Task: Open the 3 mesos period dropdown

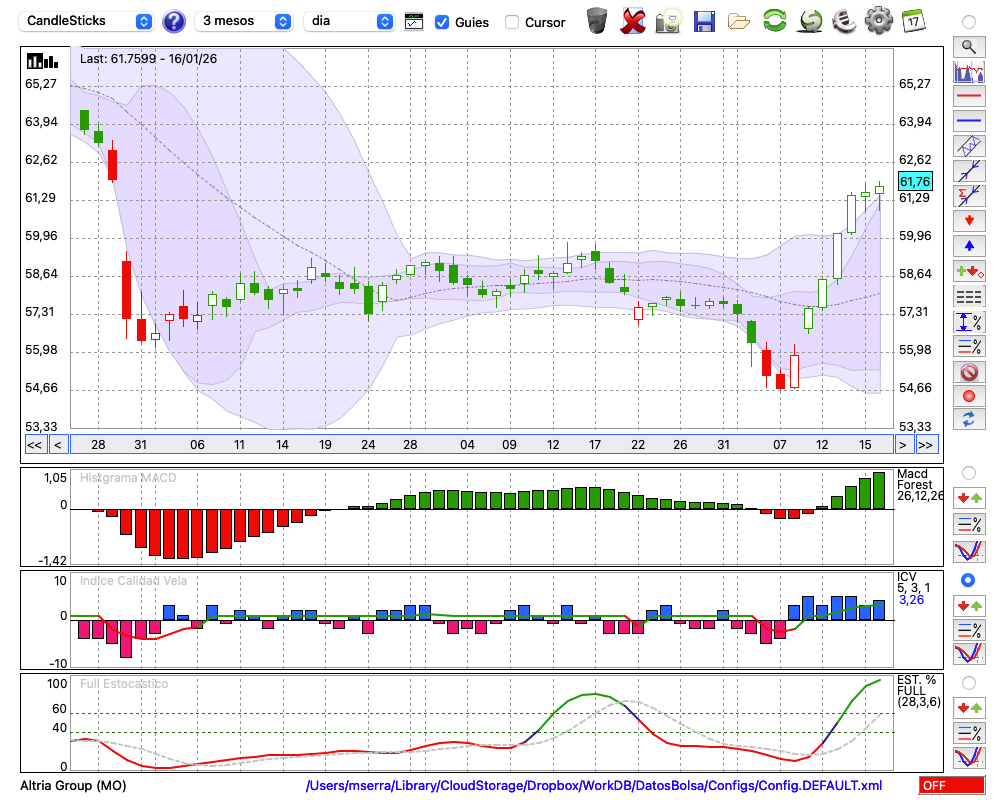Action: point(244,21)
